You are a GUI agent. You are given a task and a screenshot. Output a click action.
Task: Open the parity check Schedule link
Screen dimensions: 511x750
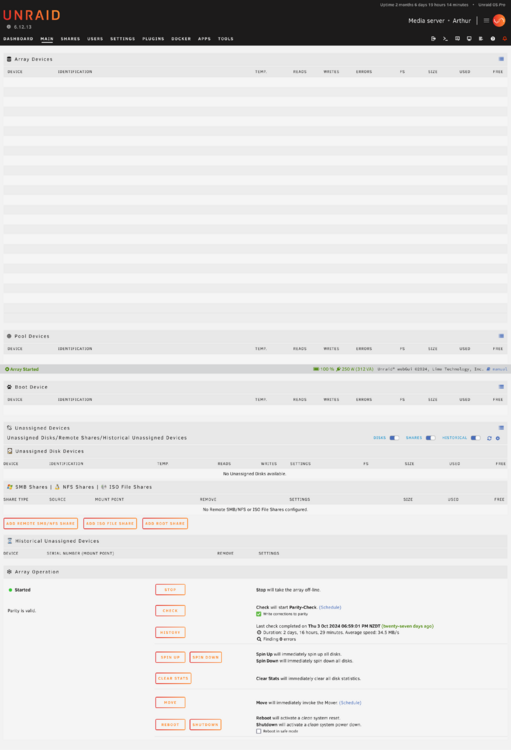click(330, 607)
